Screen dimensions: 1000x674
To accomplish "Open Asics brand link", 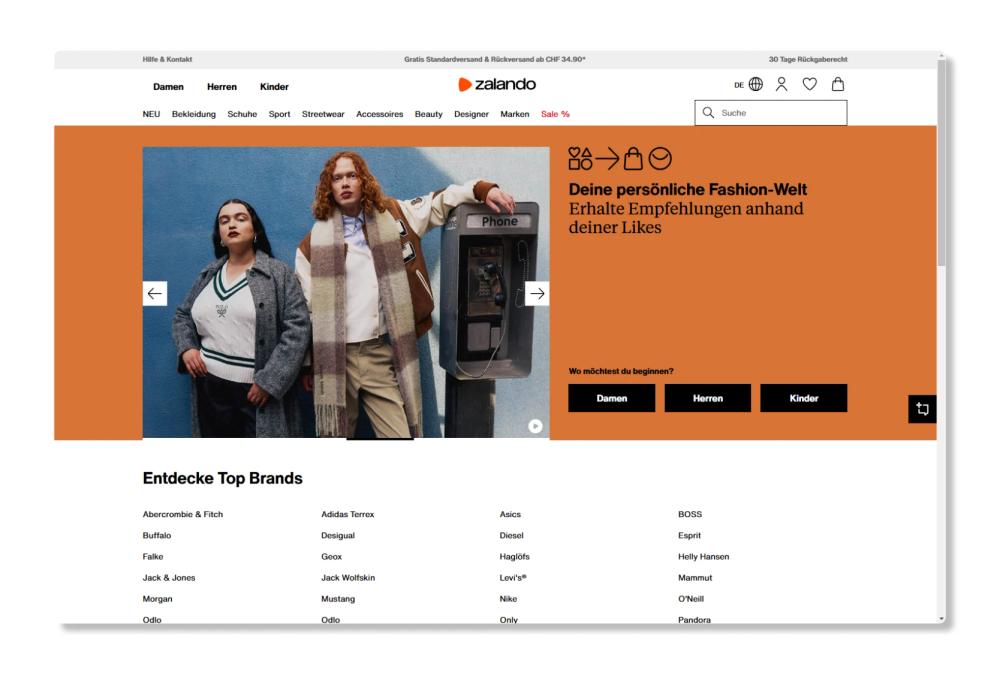I will [510, 514].
